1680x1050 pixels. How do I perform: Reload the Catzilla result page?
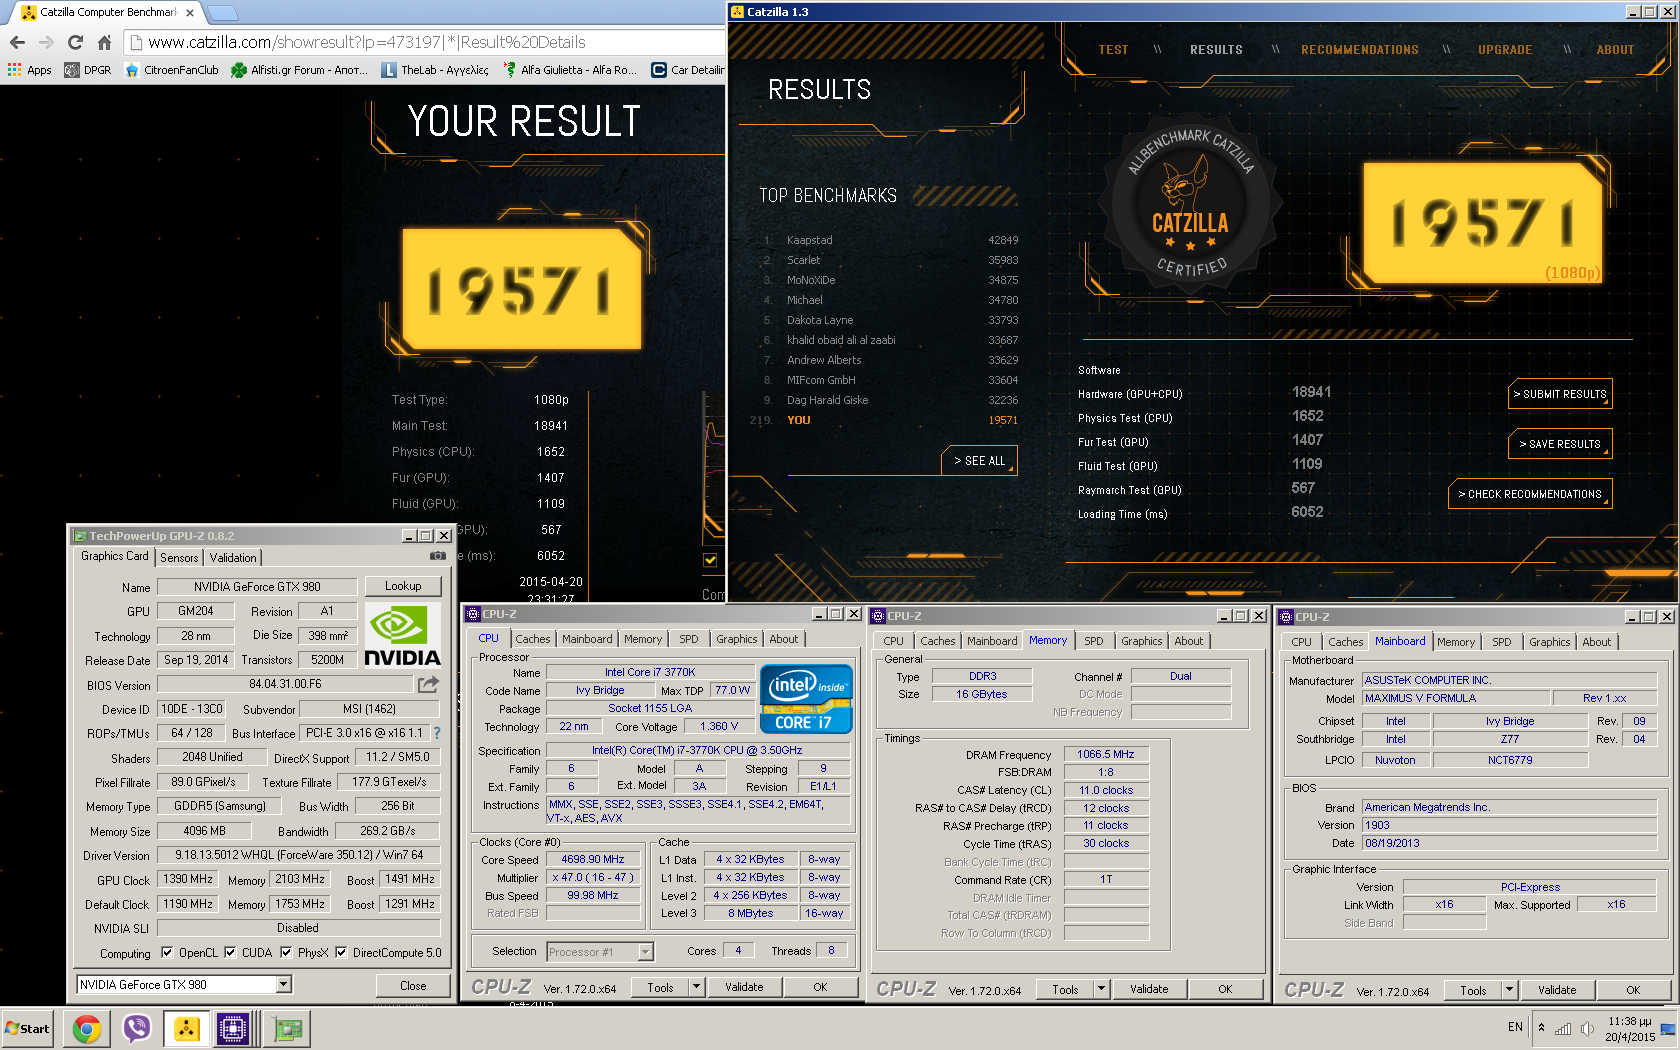tap(75, 42)
